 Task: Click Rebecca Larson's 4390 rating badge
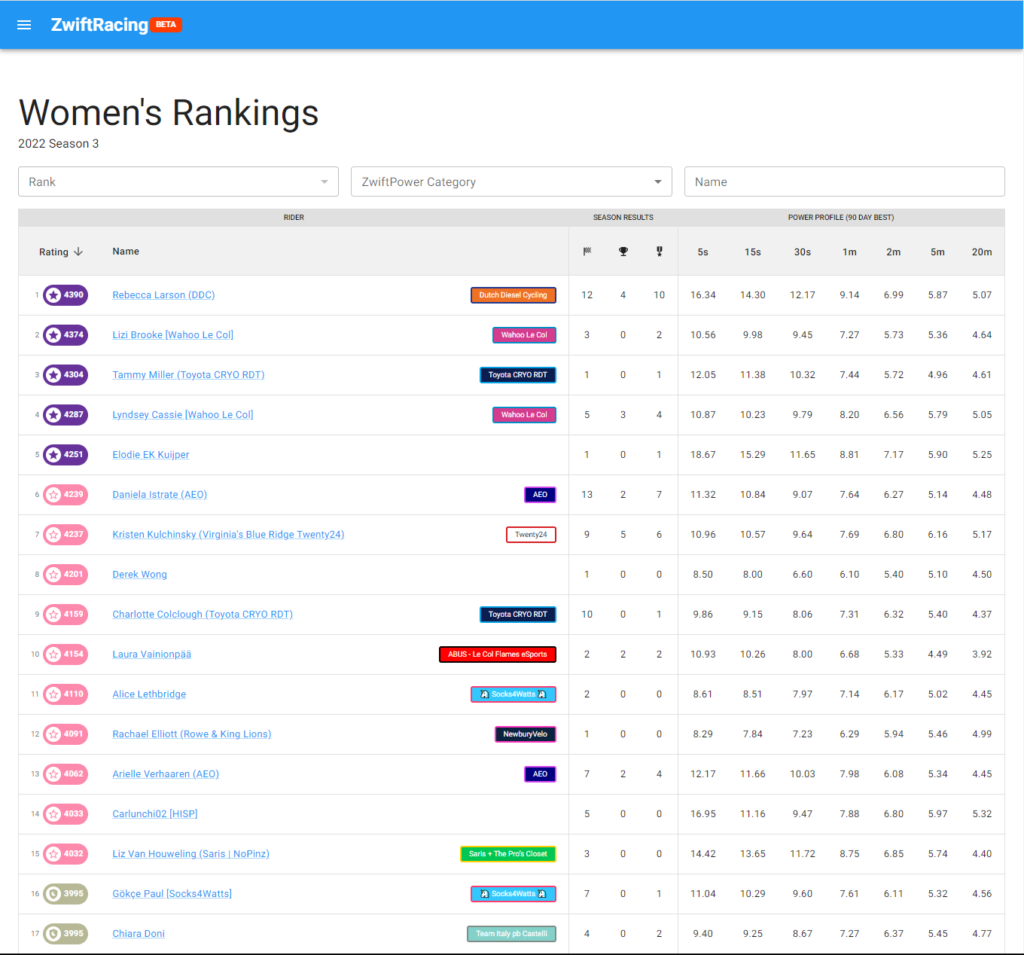65,295
